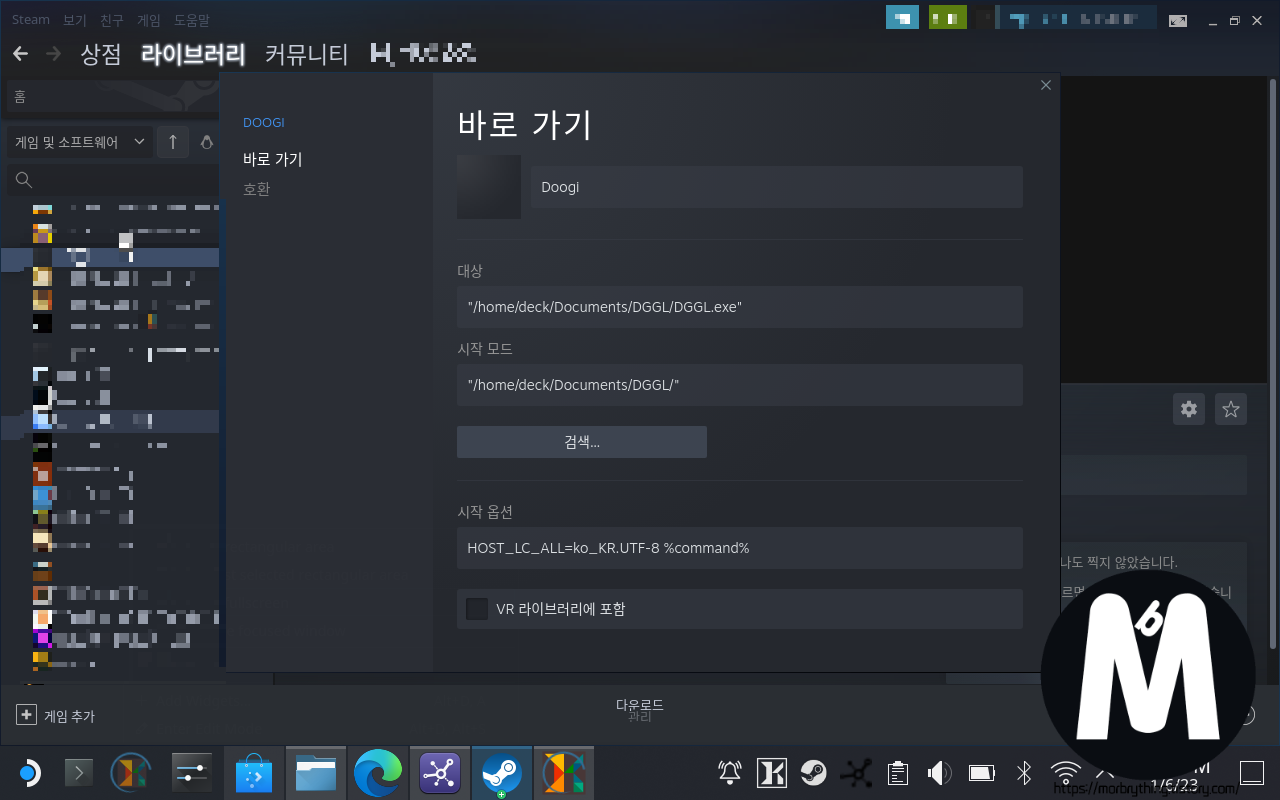Go to 커뮤니티 tab
Viewport: 1280px width, 800px height.
[306, 54]
